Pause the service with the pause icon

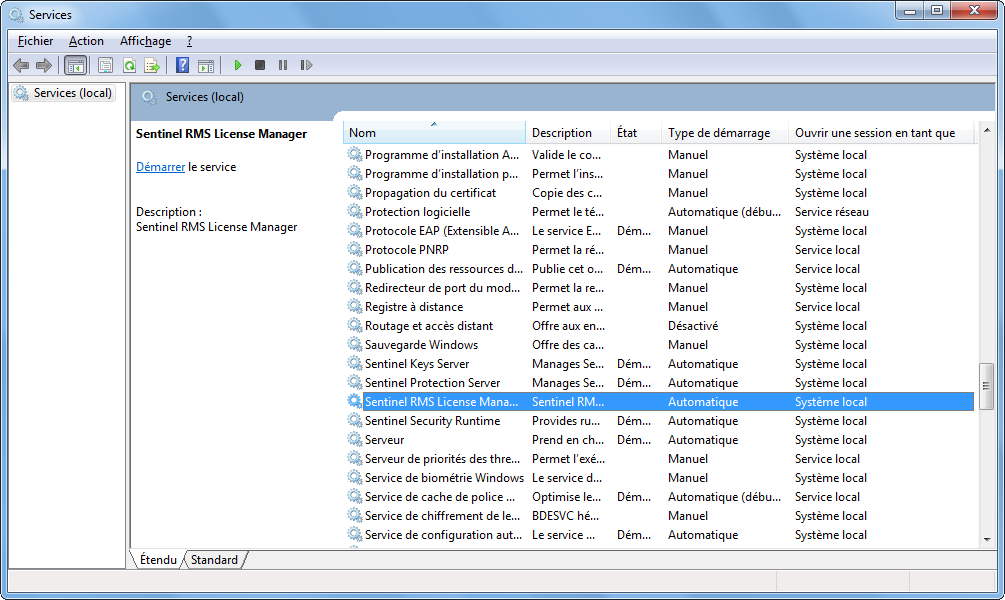pos(283,65)
